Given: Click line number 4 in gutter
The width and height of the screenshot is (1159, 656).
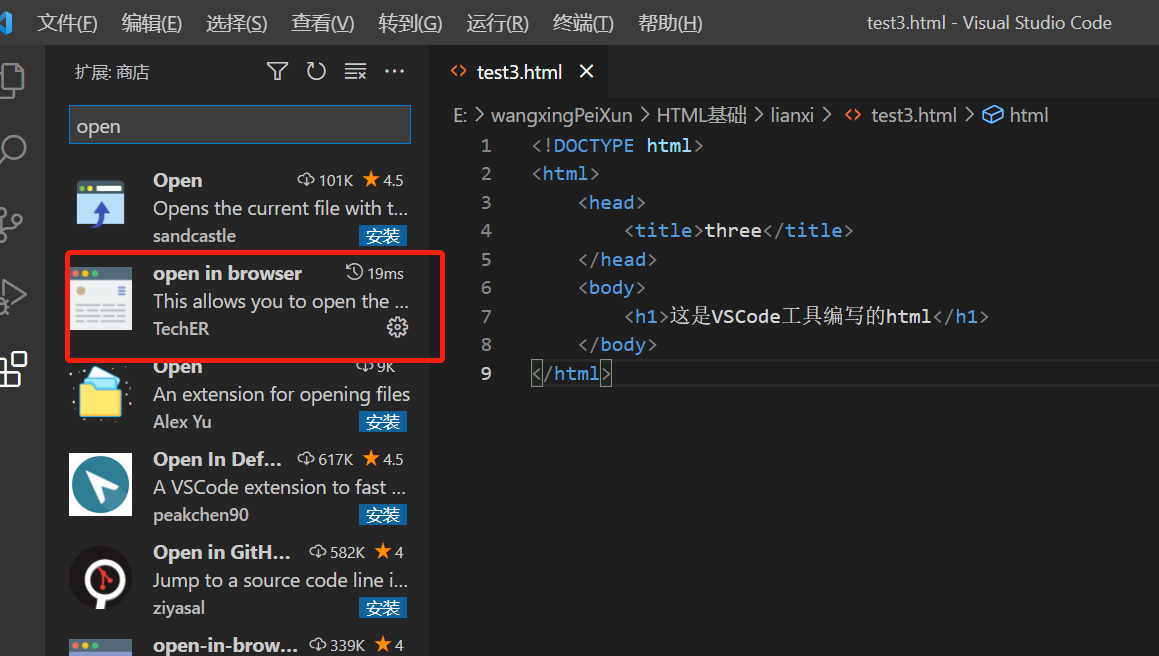Looking at the screenshot, I should [x=486, y=231].
